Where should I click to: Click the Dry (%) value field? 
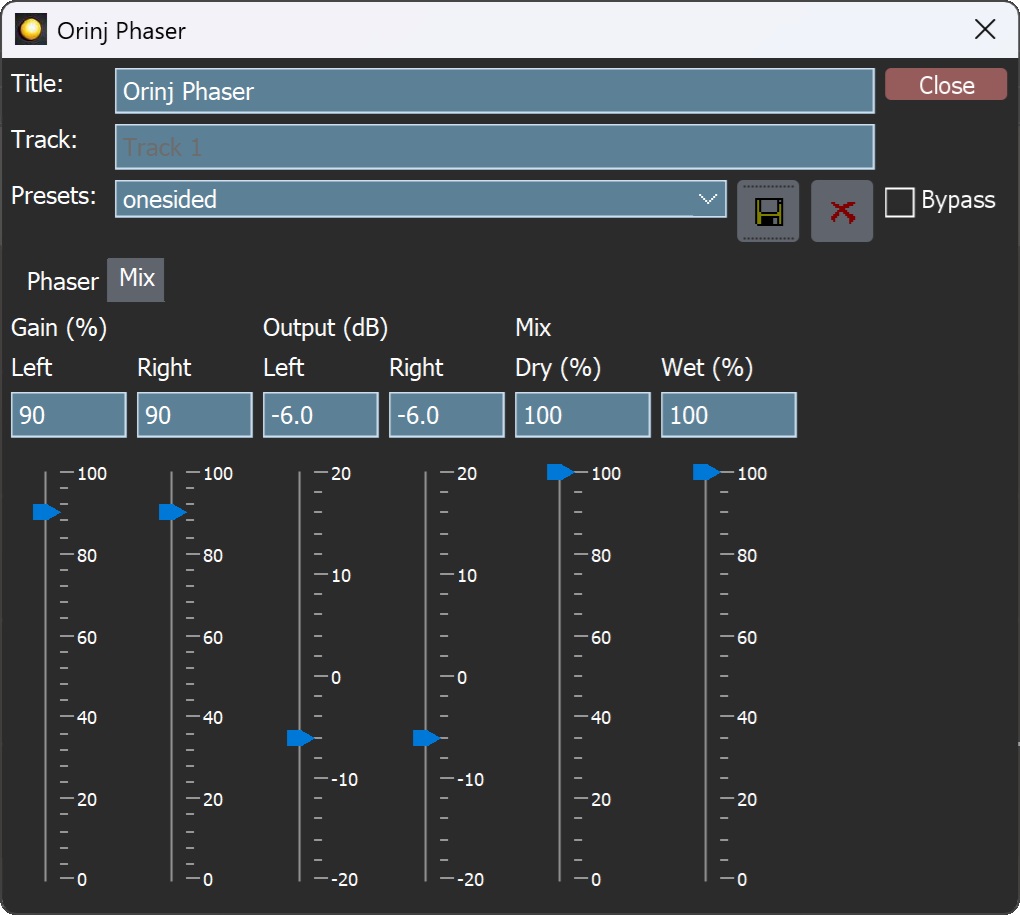pyautogui.click(x=583, y=415)
